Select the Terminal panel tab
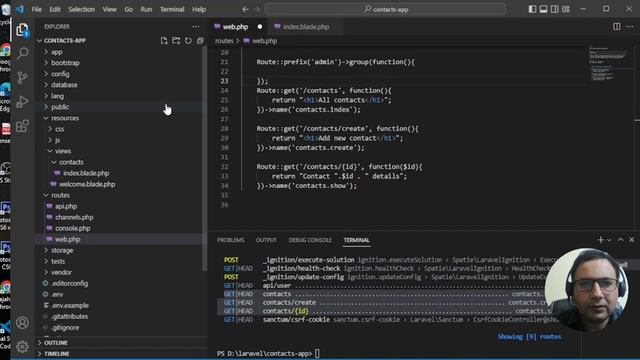640x360 pixels. point(356,240)
